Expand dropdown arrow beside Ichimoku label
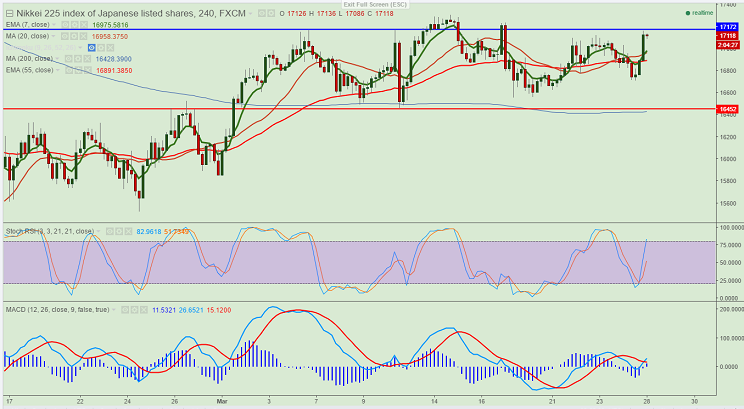Viewport: 744px width, 409px height. point(81,47)
